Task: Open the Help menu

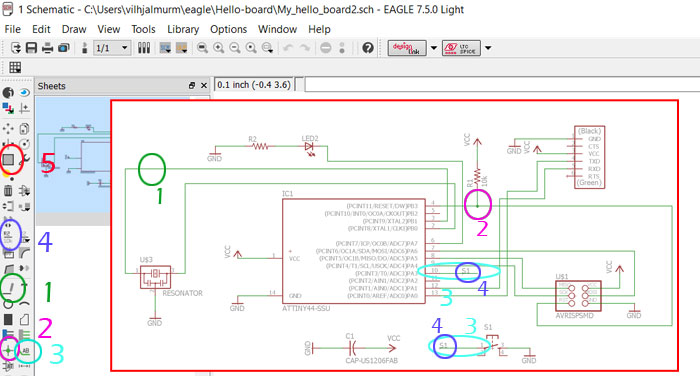Action: coord(319,29)
